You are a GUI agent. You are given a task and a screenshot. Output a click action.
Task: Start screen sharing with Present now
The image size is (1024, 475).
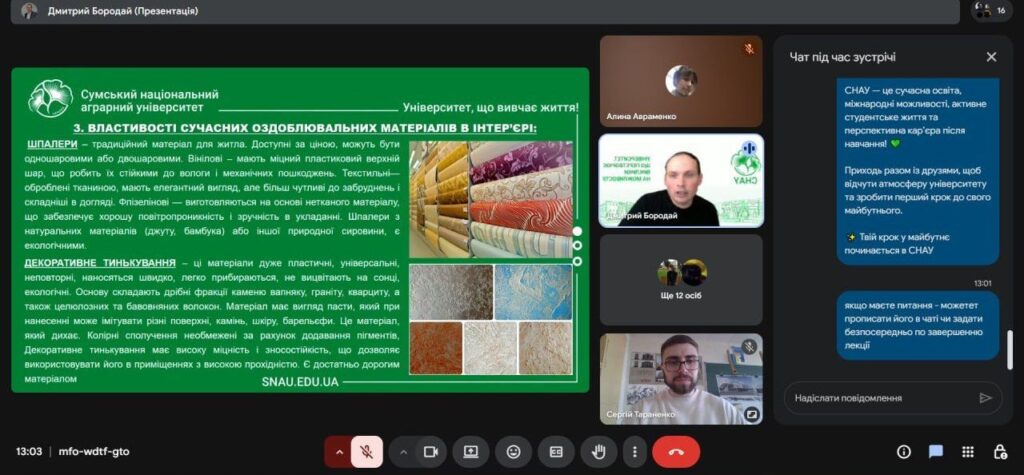pyautogui.click(x=471, y=452)
